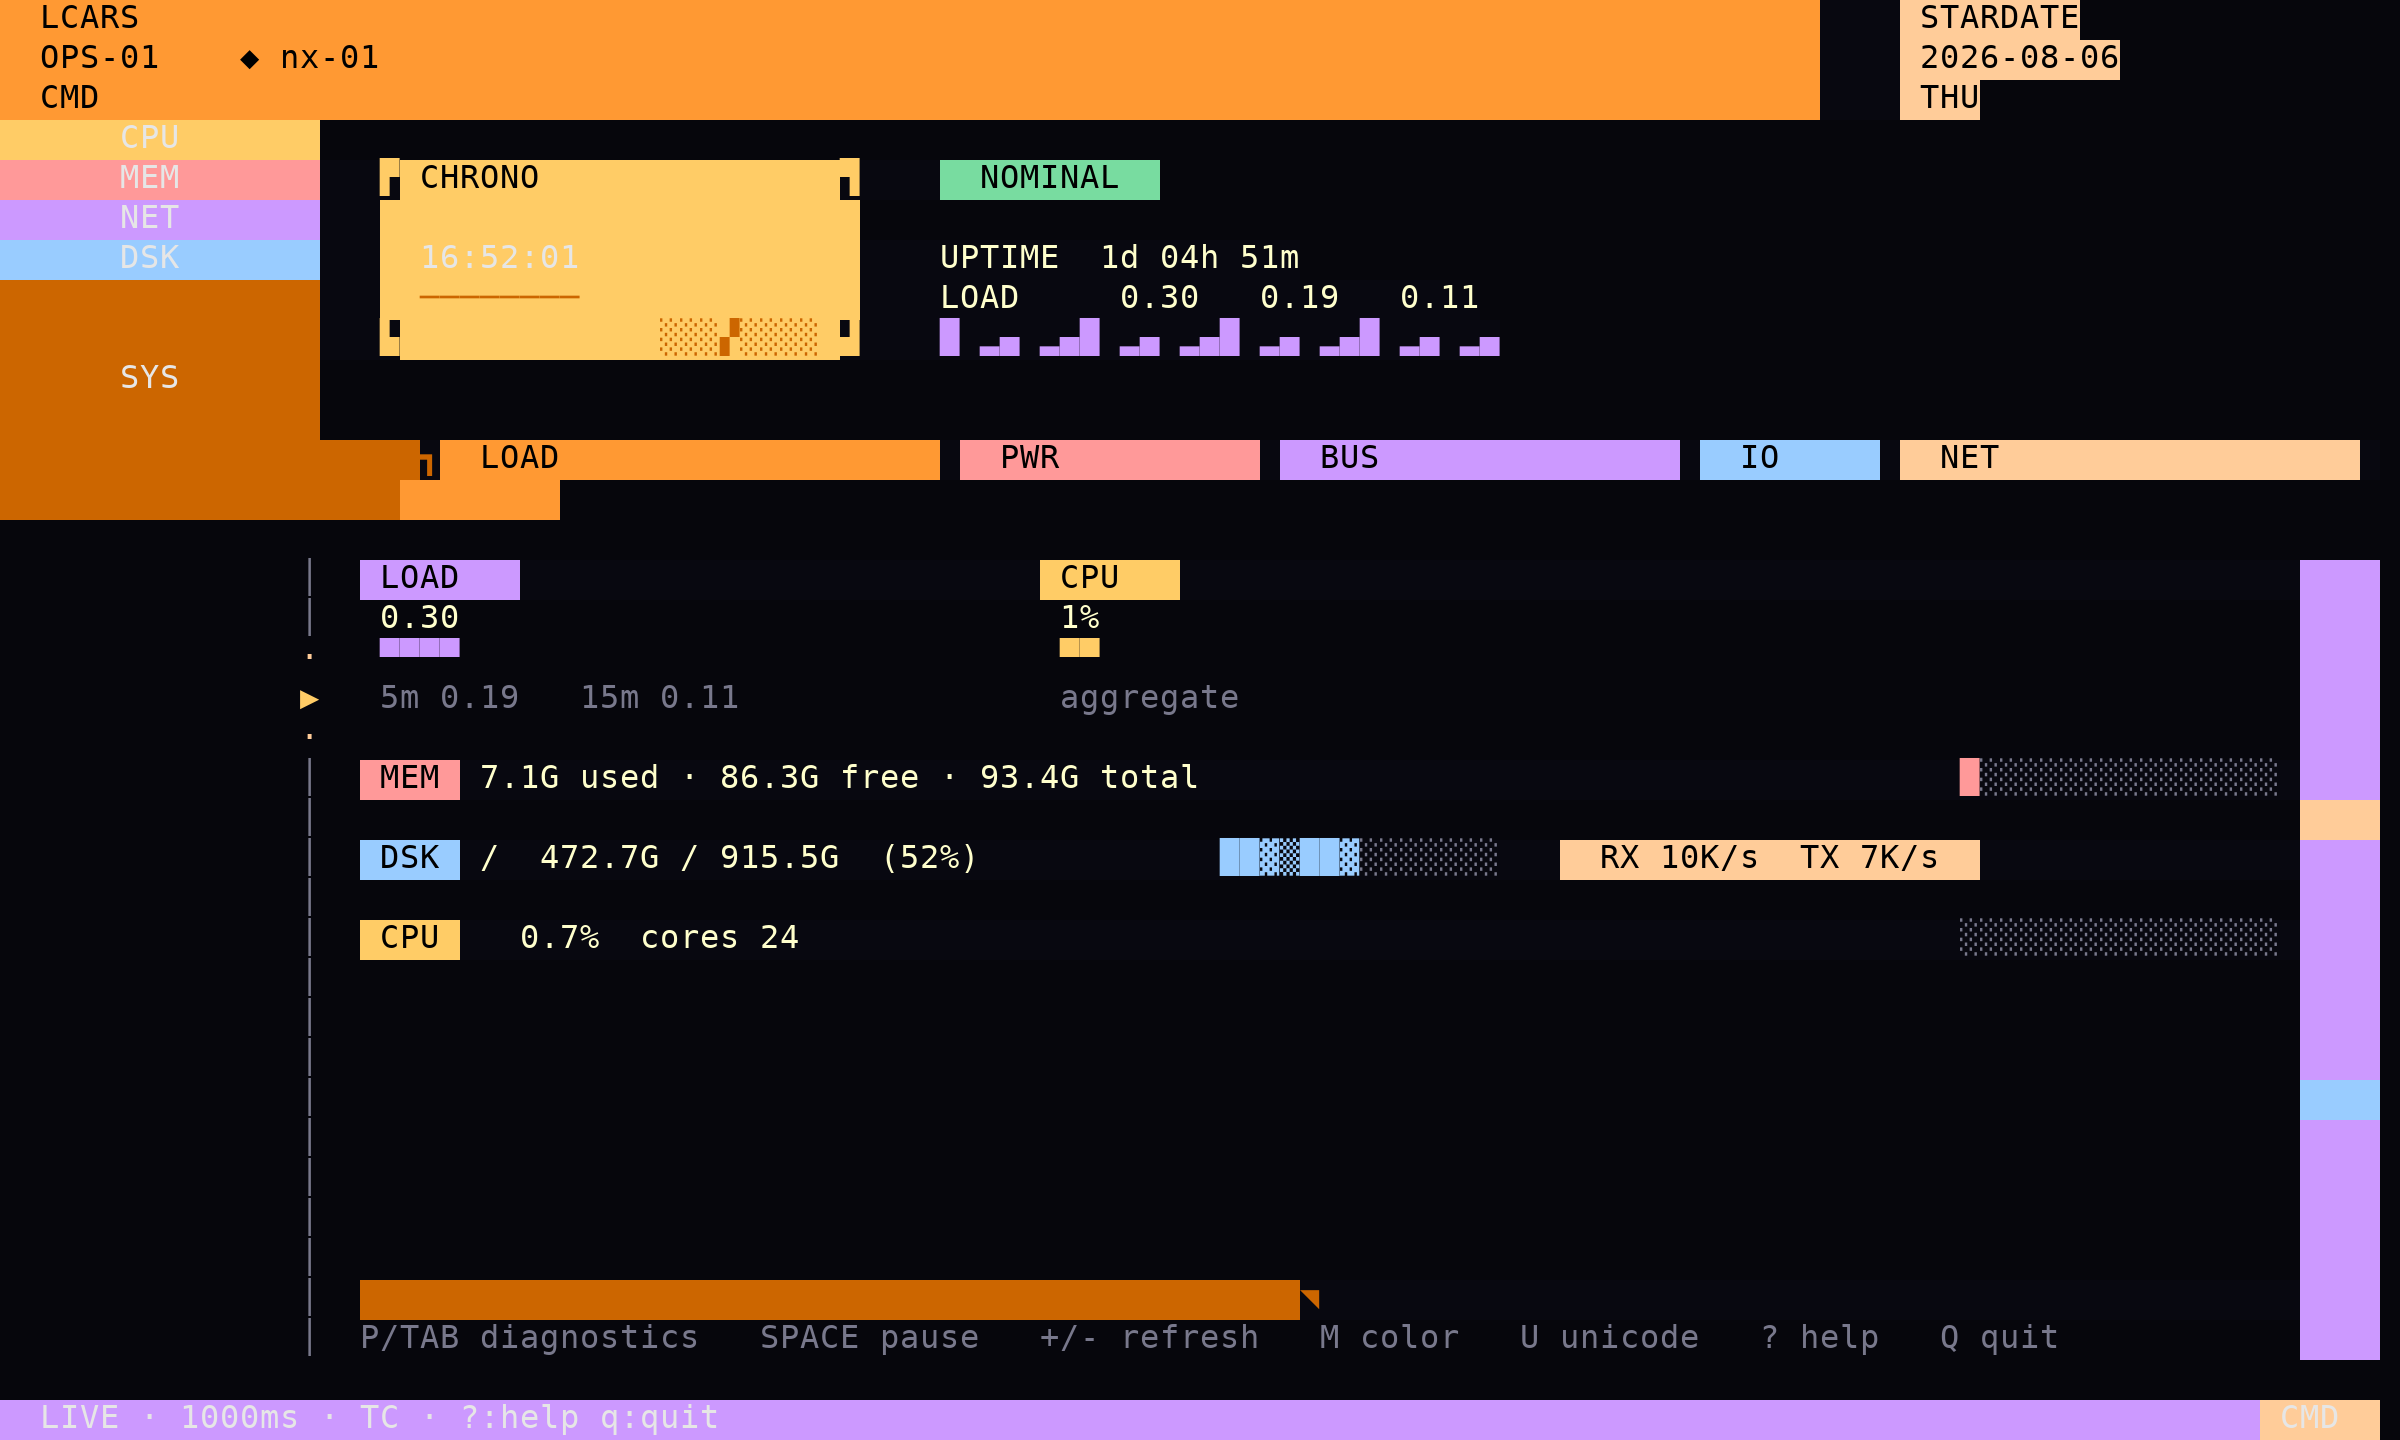
Task: Click the CHRONO panel title
Action: (x=480, y=178)
